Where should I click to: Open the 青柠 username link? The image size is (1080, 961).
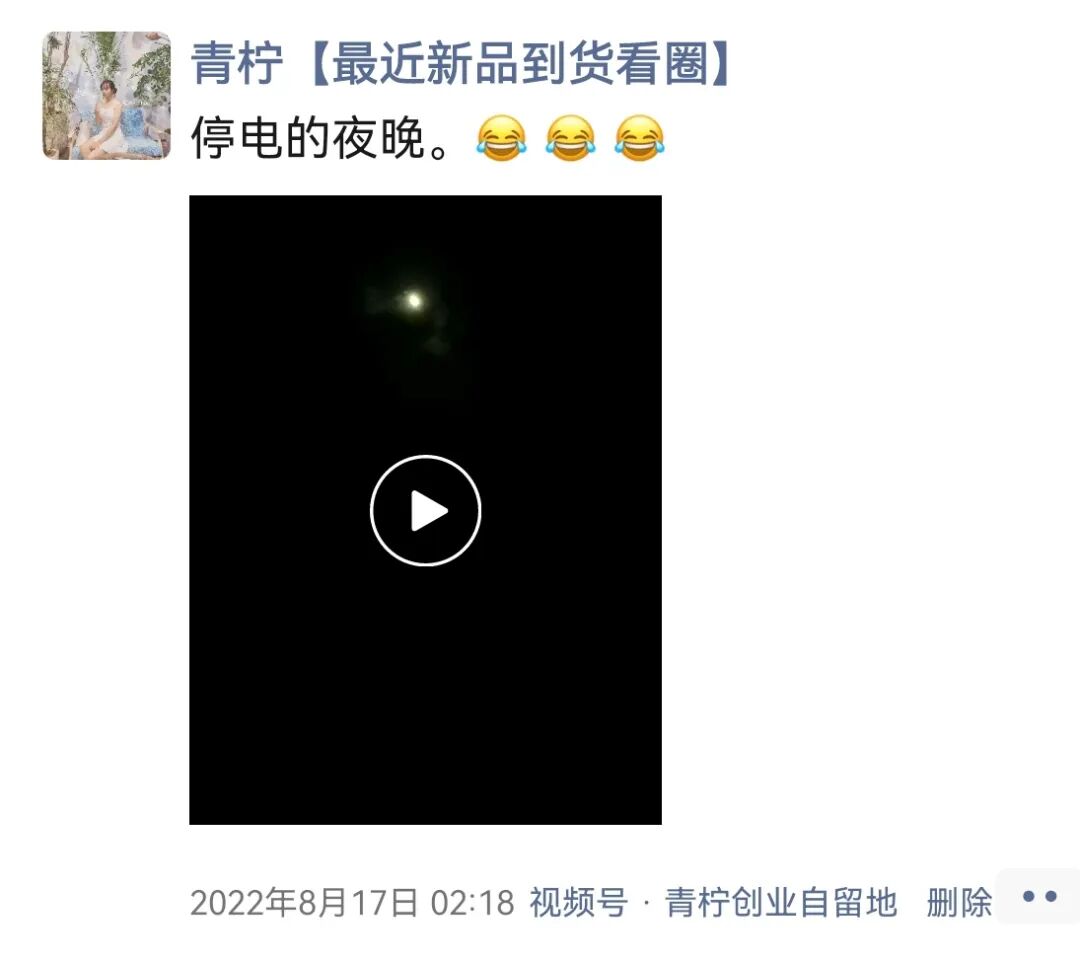click(x=238, y=63)
